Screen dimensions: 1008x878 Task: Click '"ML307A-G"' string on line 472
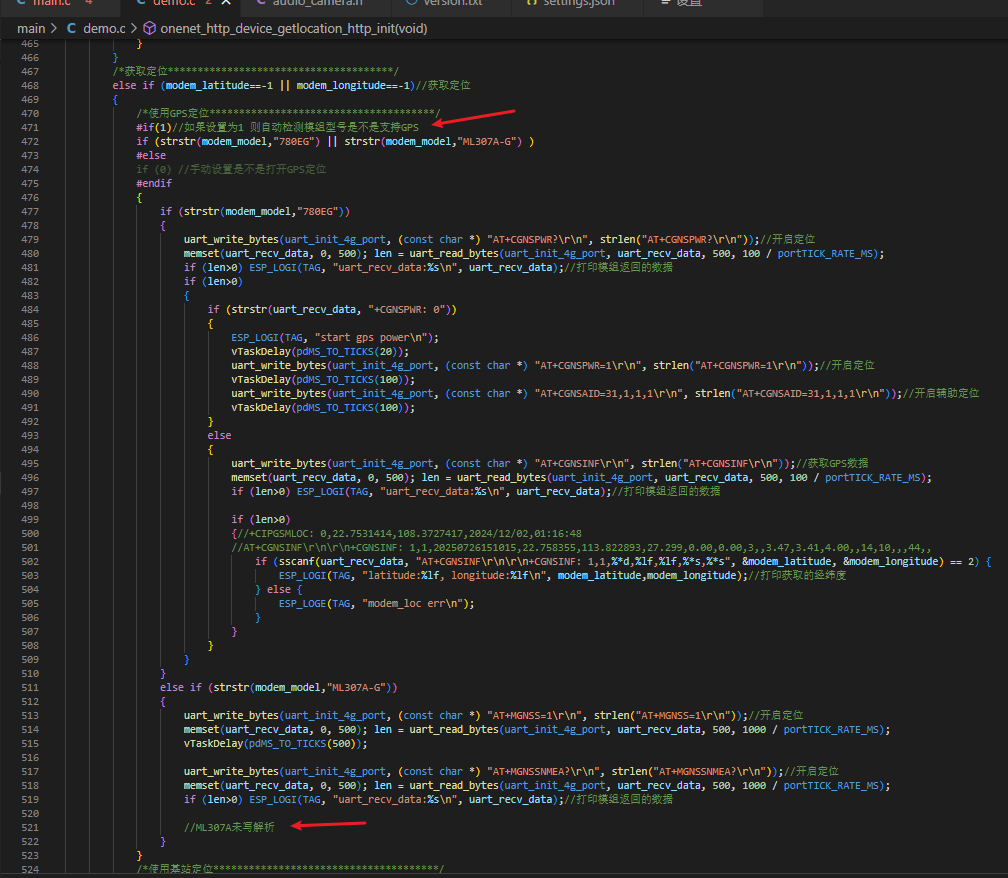click(489, 141)
